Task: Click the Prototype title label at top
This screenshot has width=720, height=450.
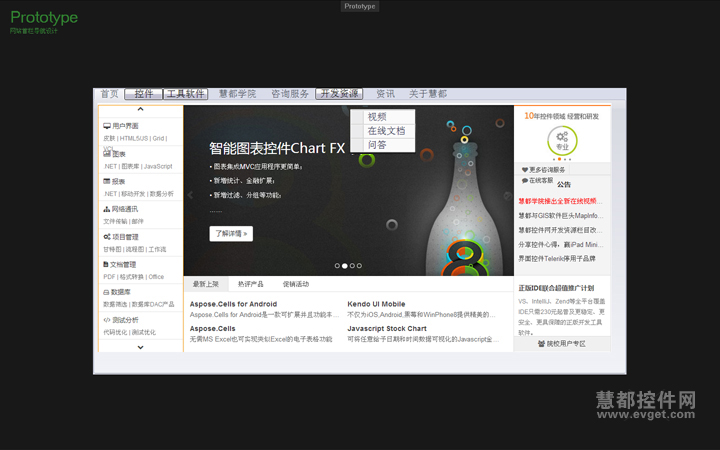Action: 360,6
